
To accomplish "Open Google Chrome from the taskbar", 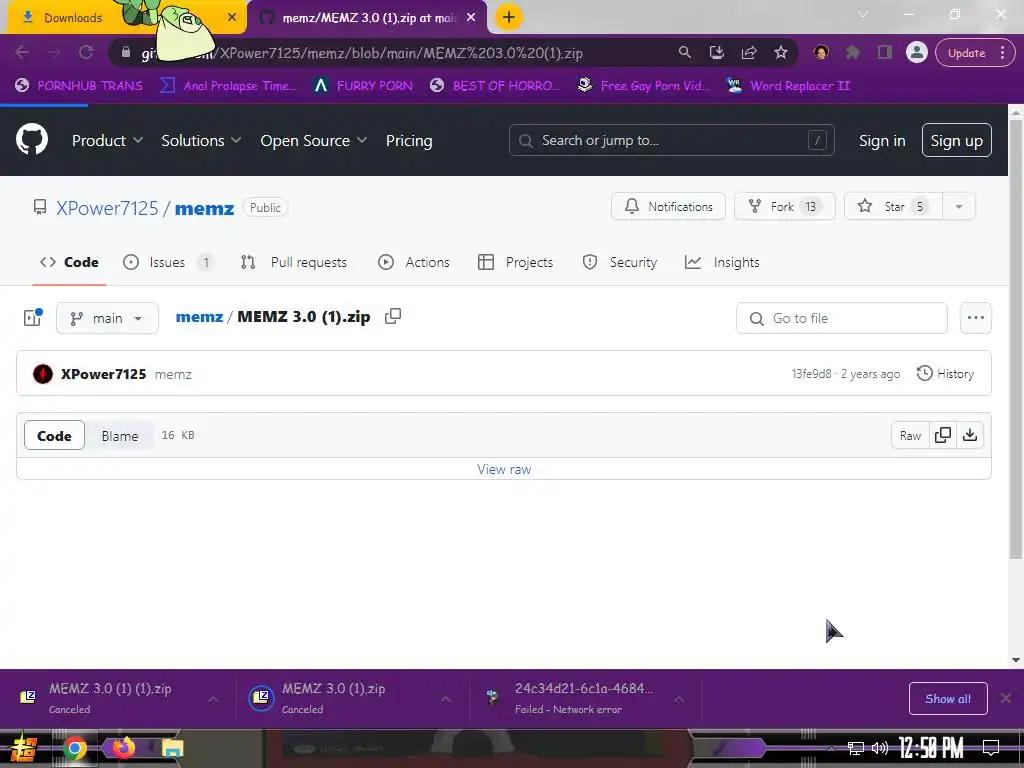I will pyautogui.click(x=74, y=748).
